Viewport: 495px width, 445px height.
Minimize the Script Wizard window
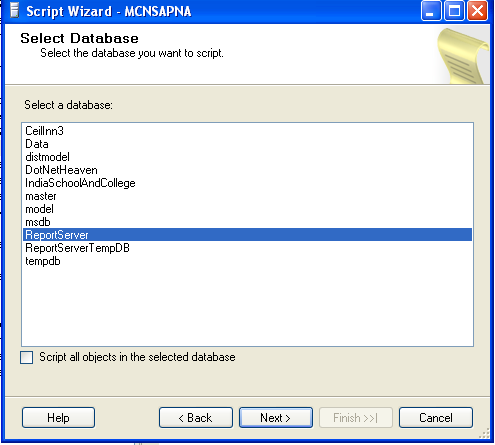pyautogui.click(x=431, y=11)
